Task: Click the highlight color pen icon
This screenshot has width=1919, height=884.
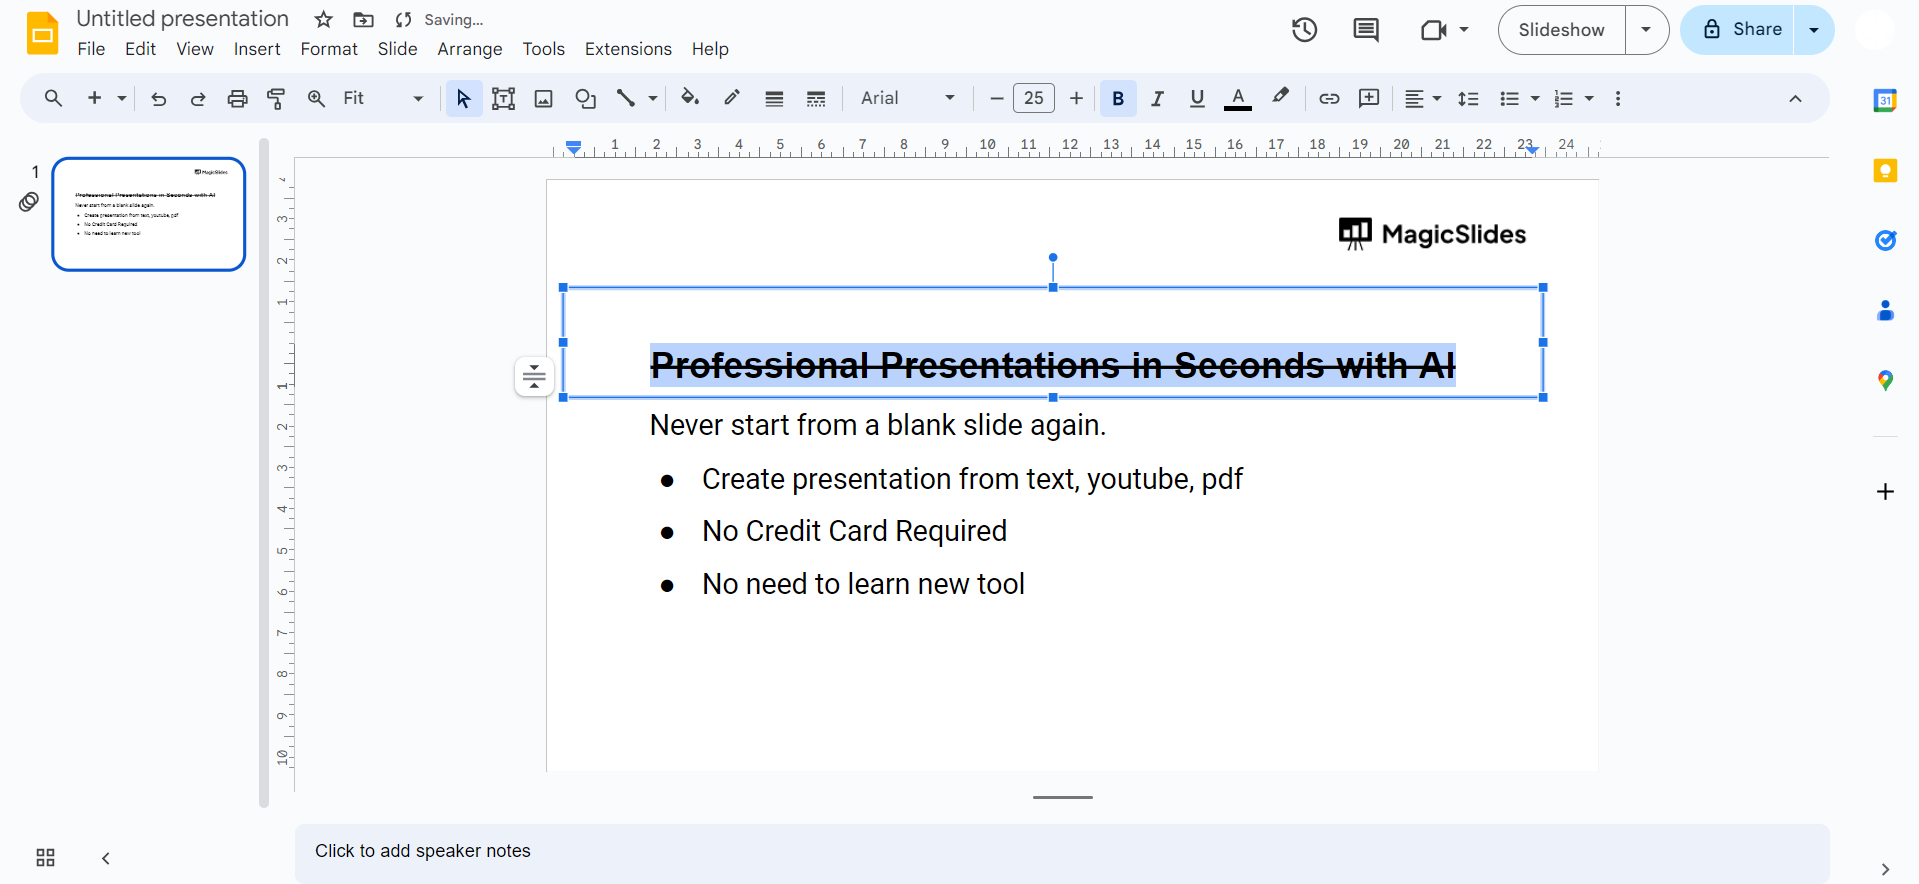Action: pyautogui.click(x=1280, y=97)
